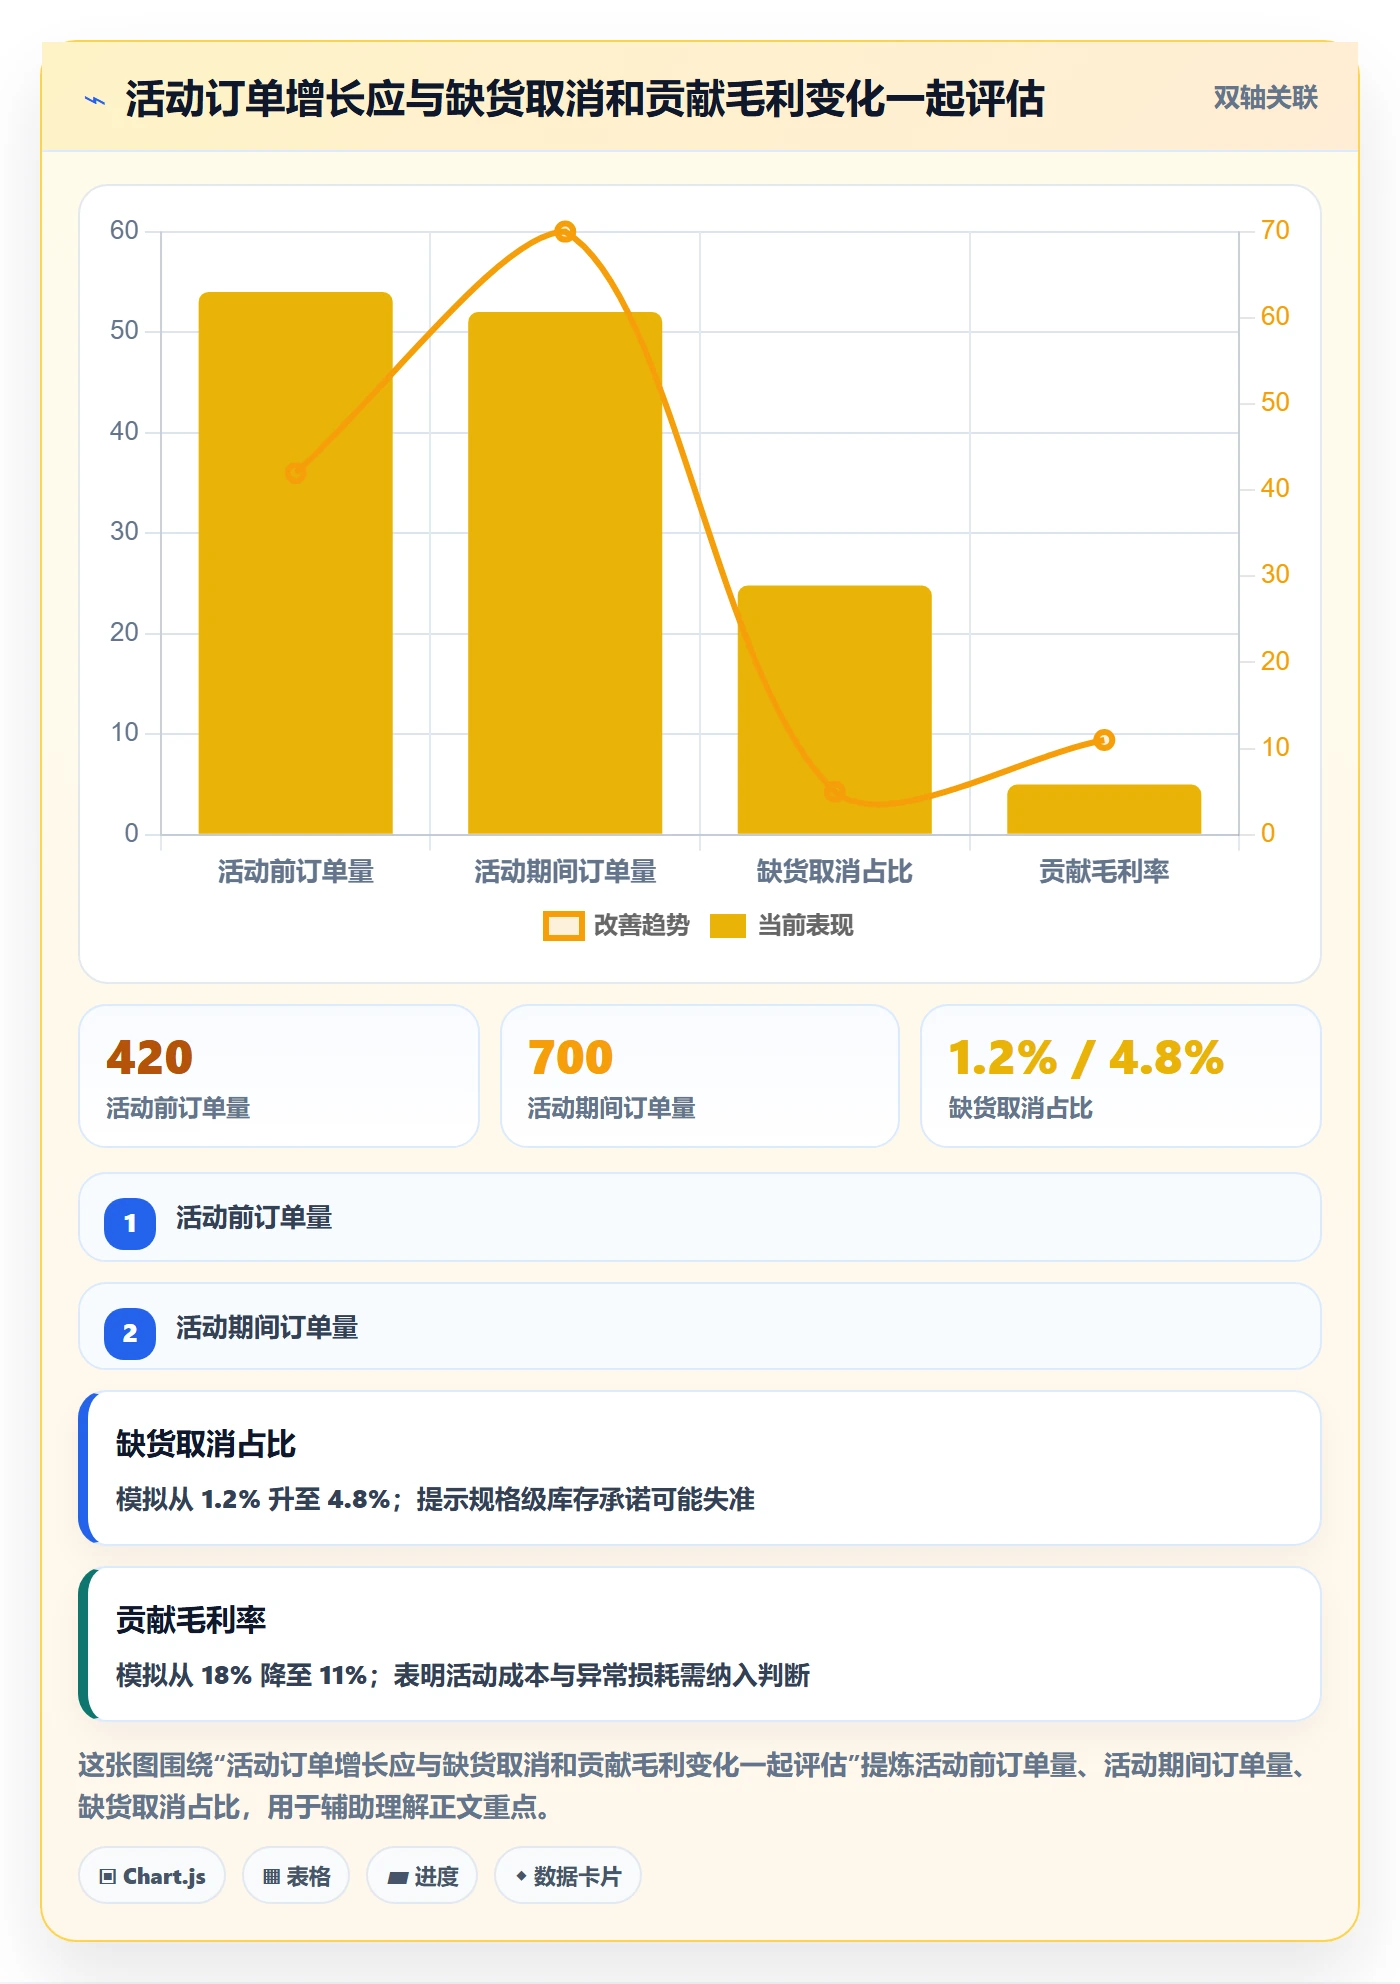Click the bar icon in the 进度 chip
The image size is (1400, 1984).
pos(397,1878)
